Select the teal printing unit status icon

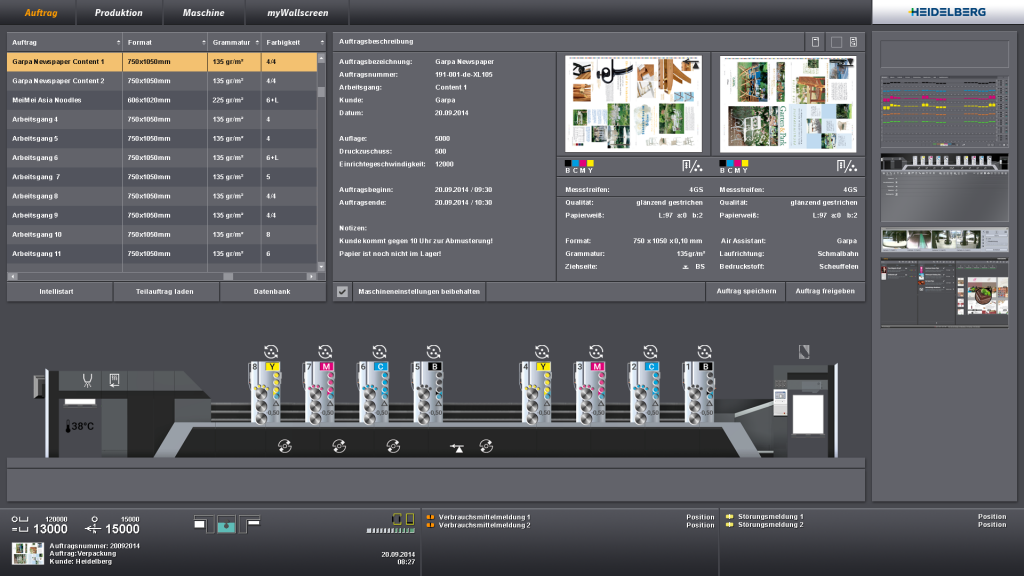(227, 524)
